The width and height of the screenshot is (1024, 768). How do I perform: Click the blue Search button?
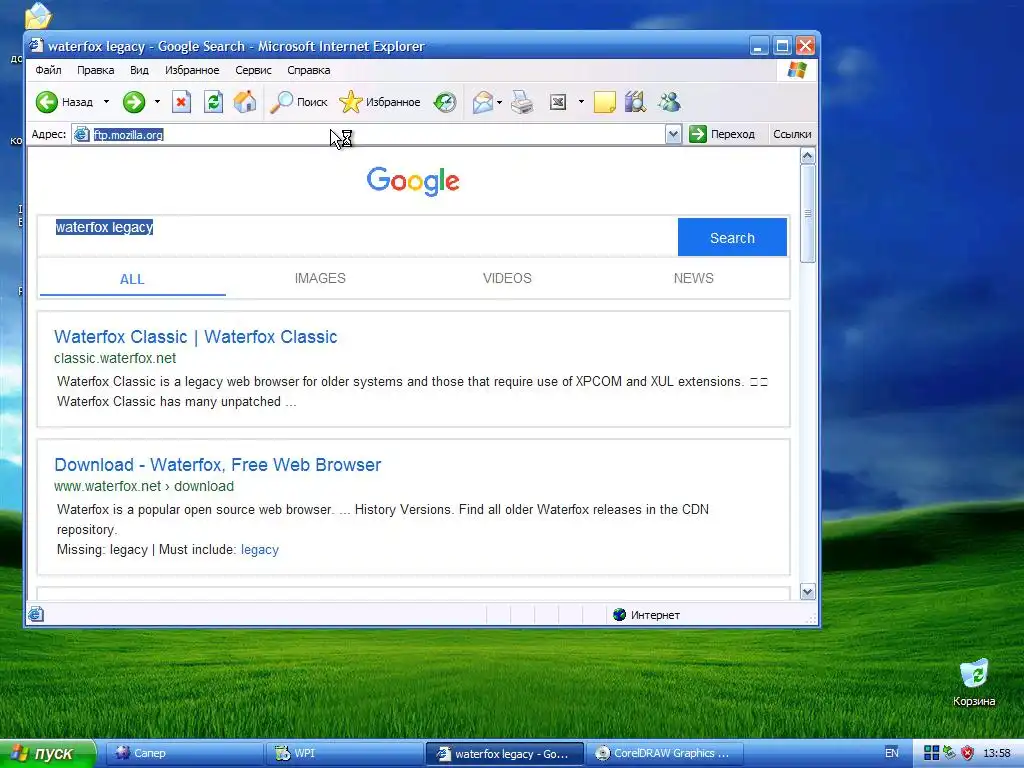732,237
